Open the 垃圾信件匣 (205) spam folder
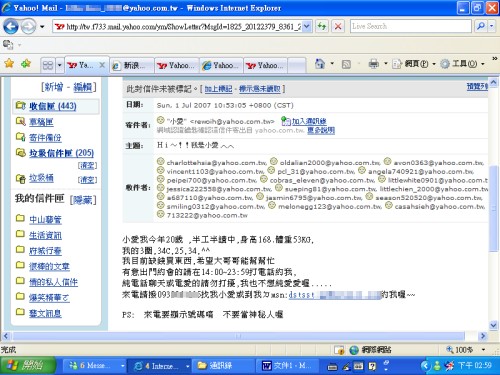Image resolution: width=500 pixels, height=375 pixels. tap(61, 153)
